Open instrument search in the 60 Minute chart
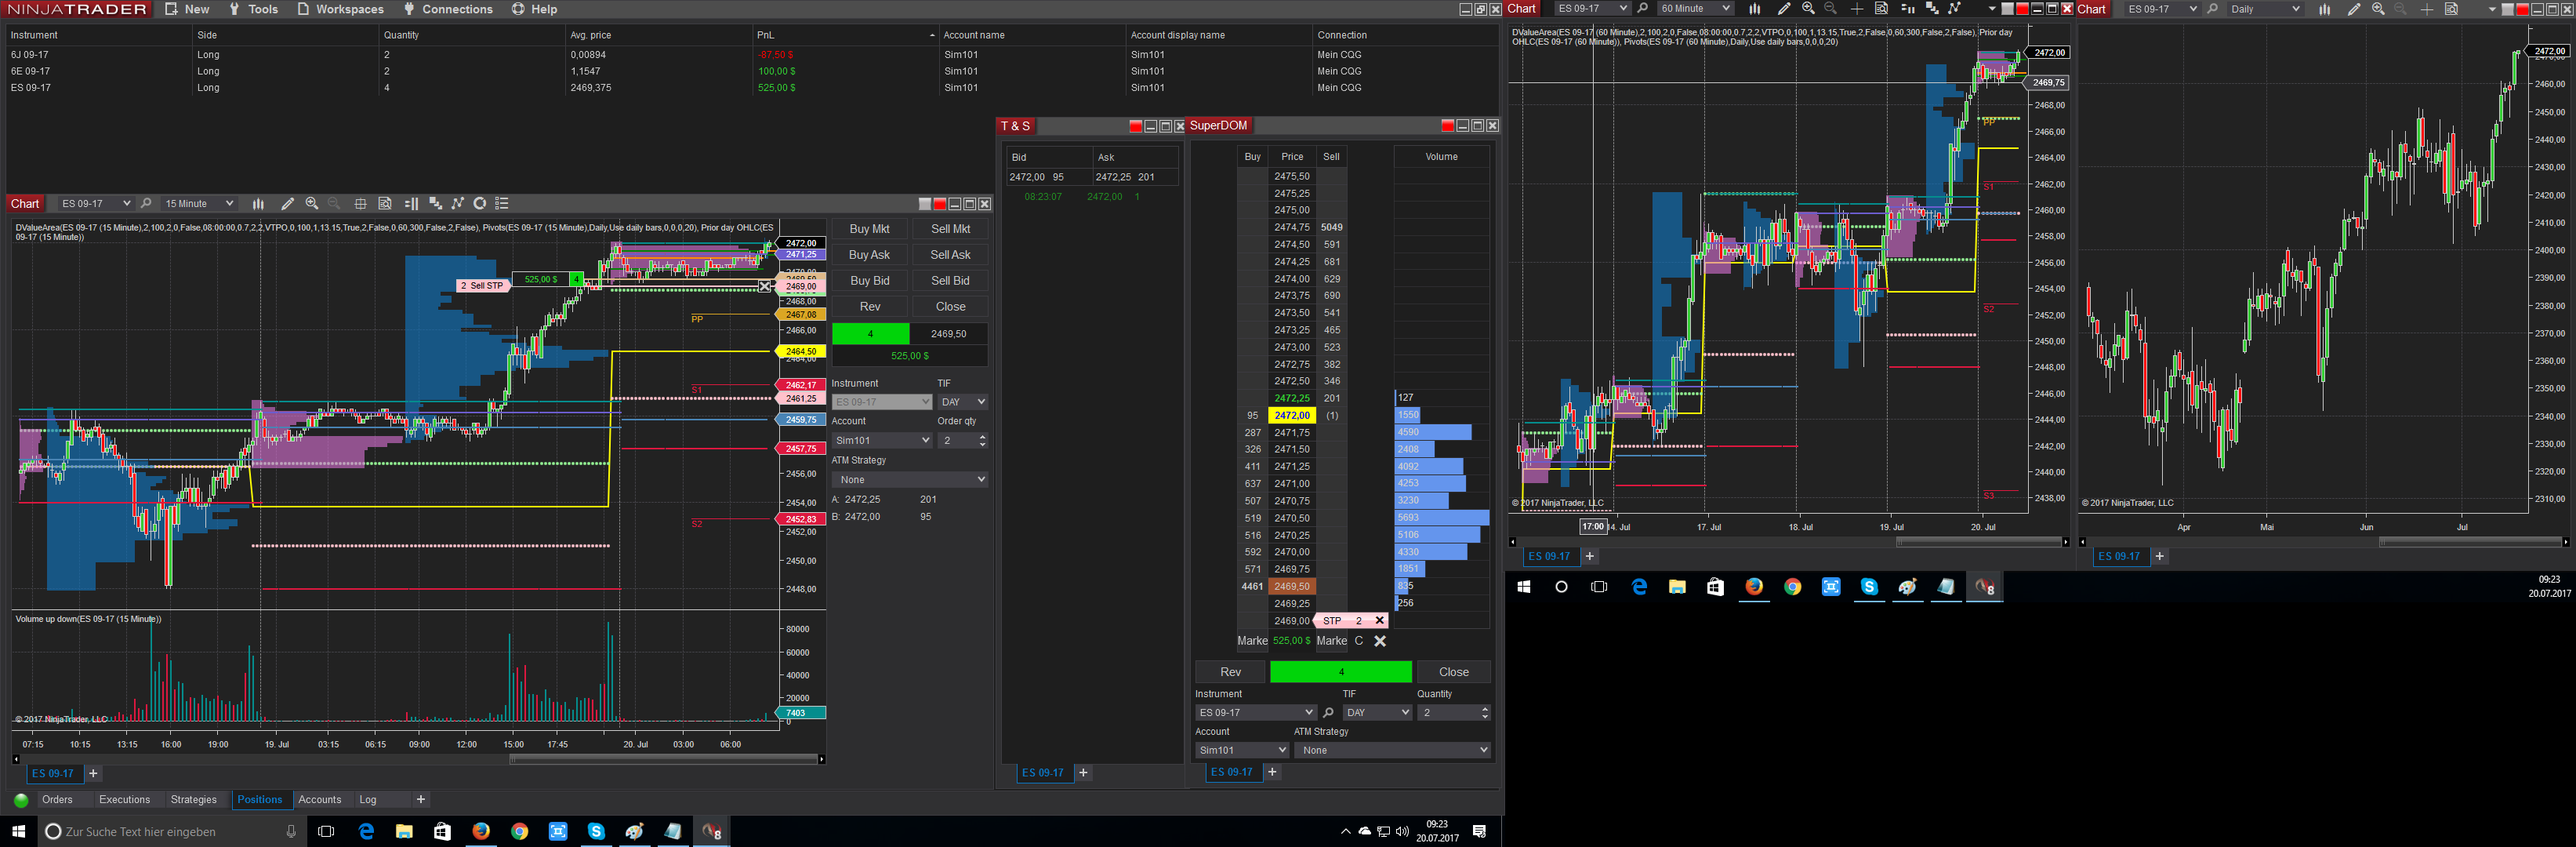Image resolution: width=2576 pixels, height=847 pixels. [x=1642, y=9]
